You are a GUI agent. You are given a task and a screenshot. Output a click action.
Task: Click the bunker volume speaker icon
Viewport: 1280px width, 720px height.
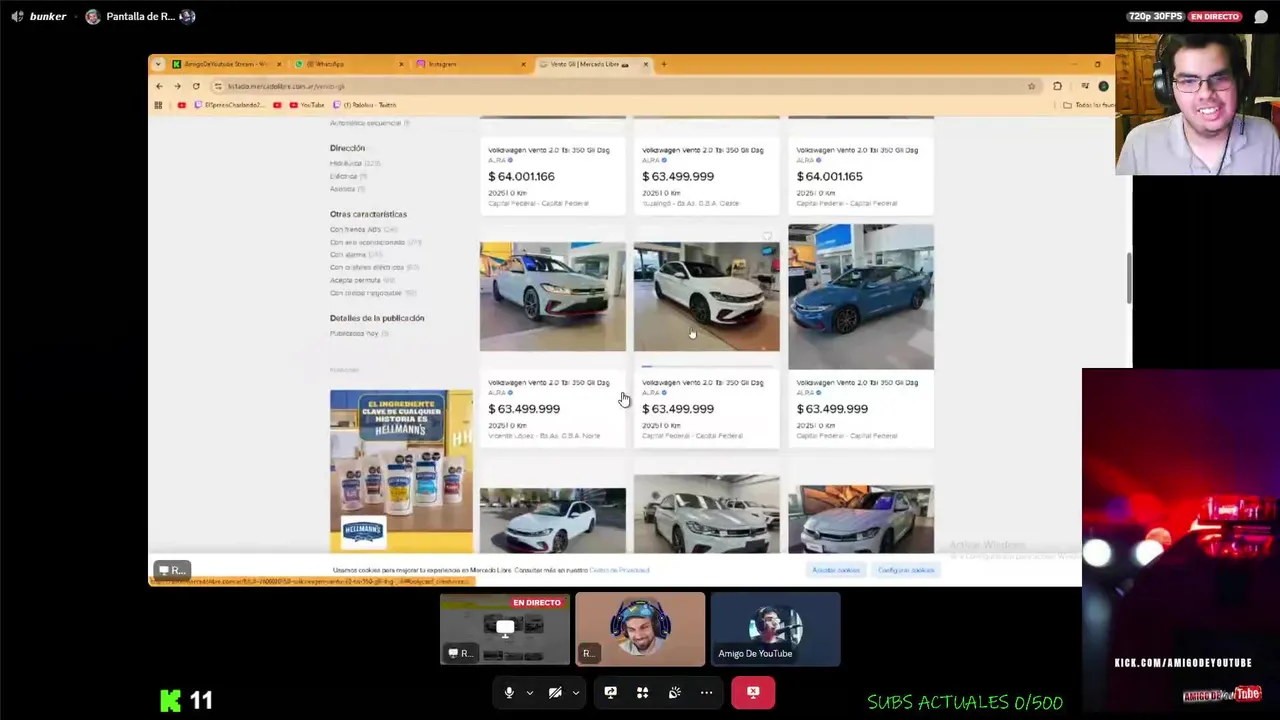17,16
